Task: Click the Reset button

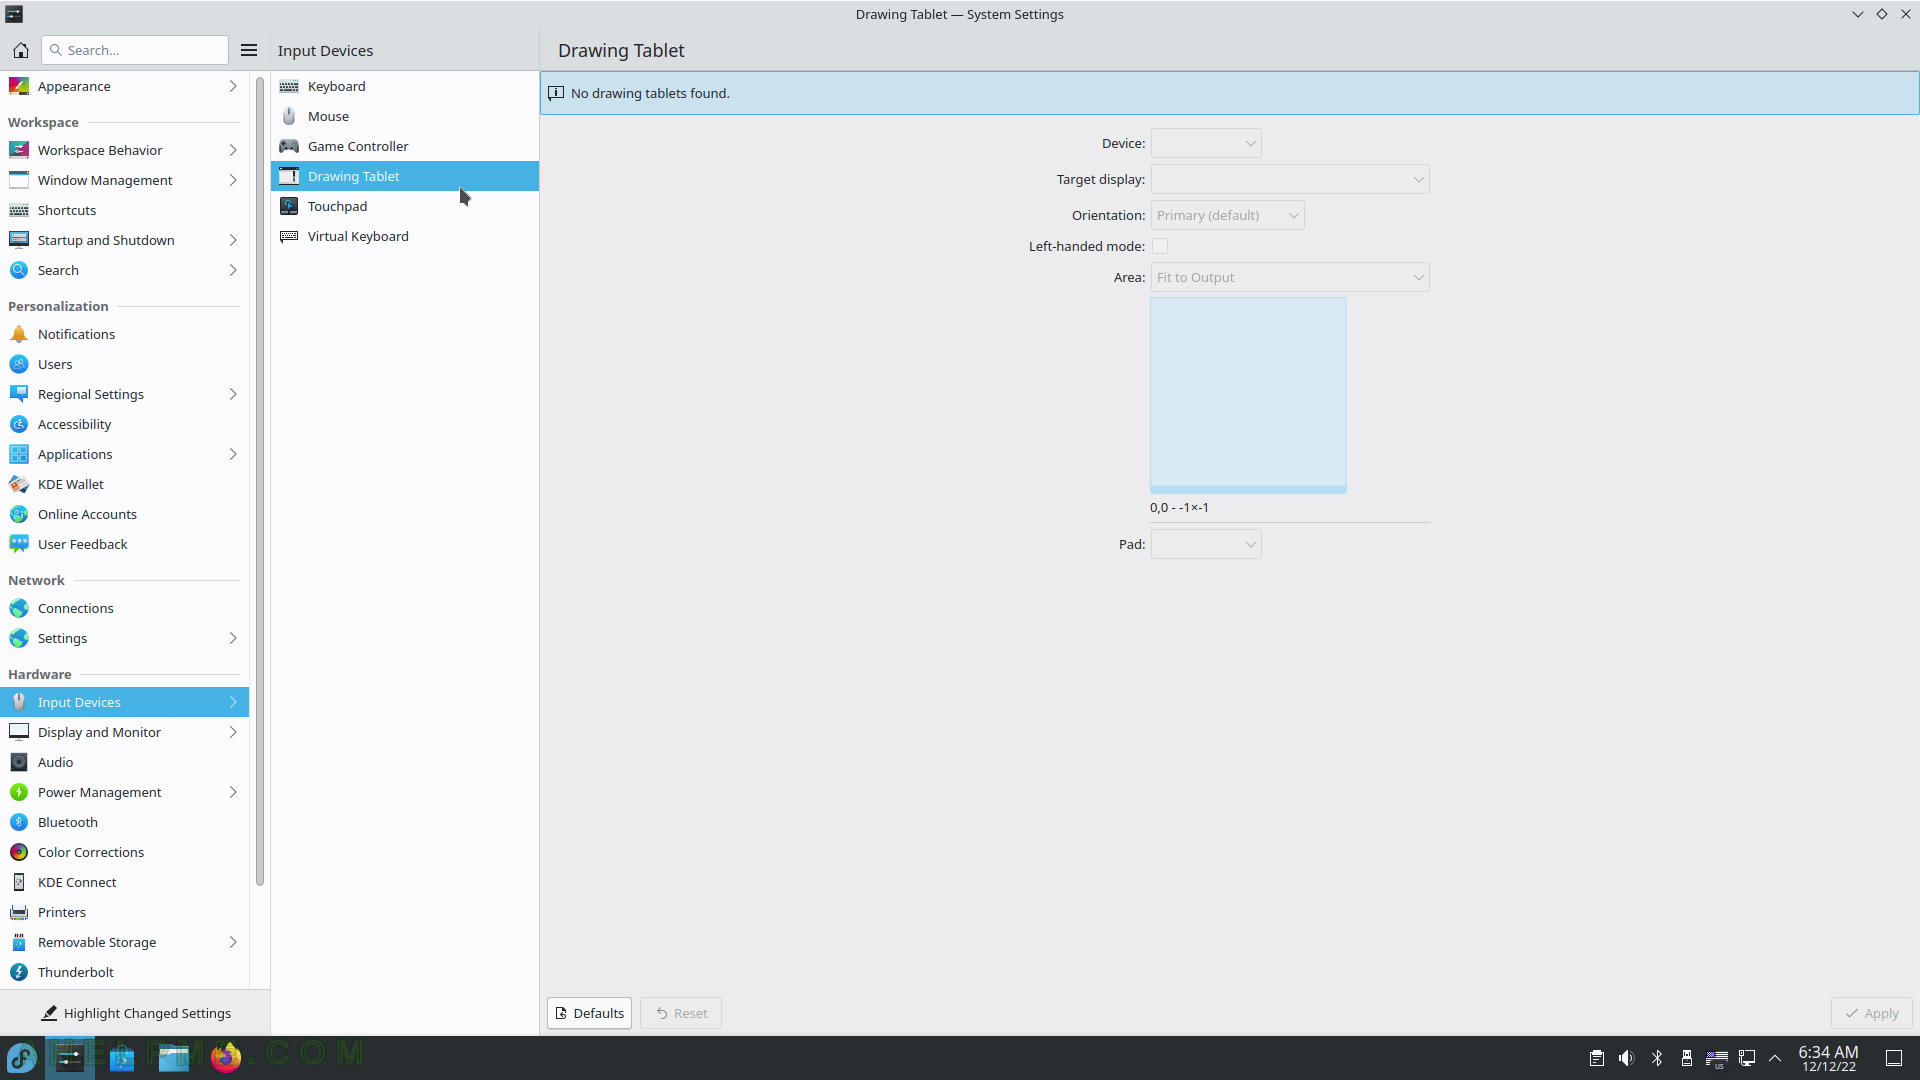Action: click(x=681, y=1013)
